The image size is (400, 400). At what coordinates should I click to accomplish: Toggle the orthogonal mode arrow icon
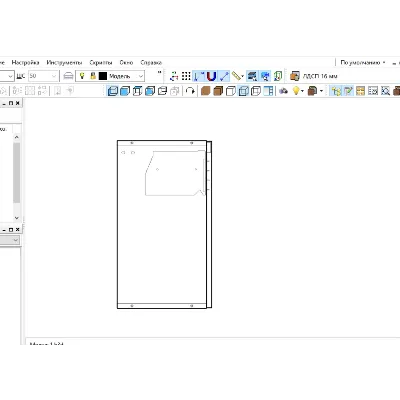(x=199, y=76)
